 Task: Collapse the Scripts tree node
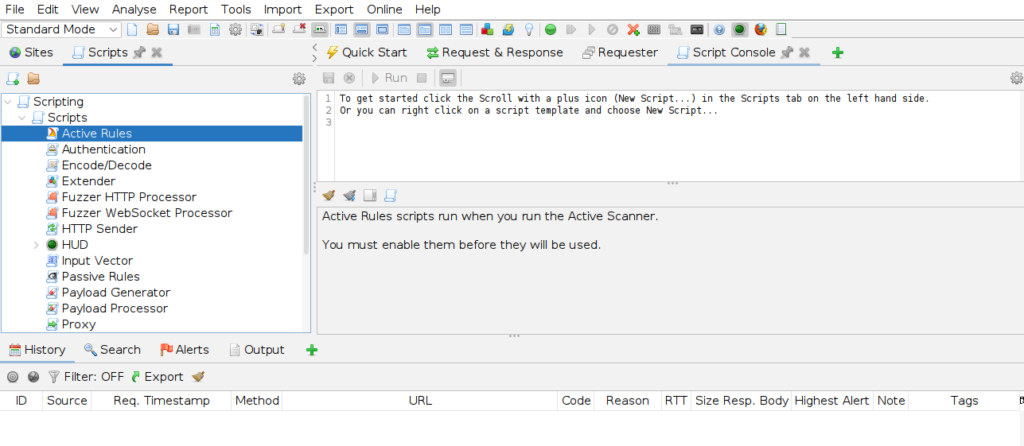point(22,118)
